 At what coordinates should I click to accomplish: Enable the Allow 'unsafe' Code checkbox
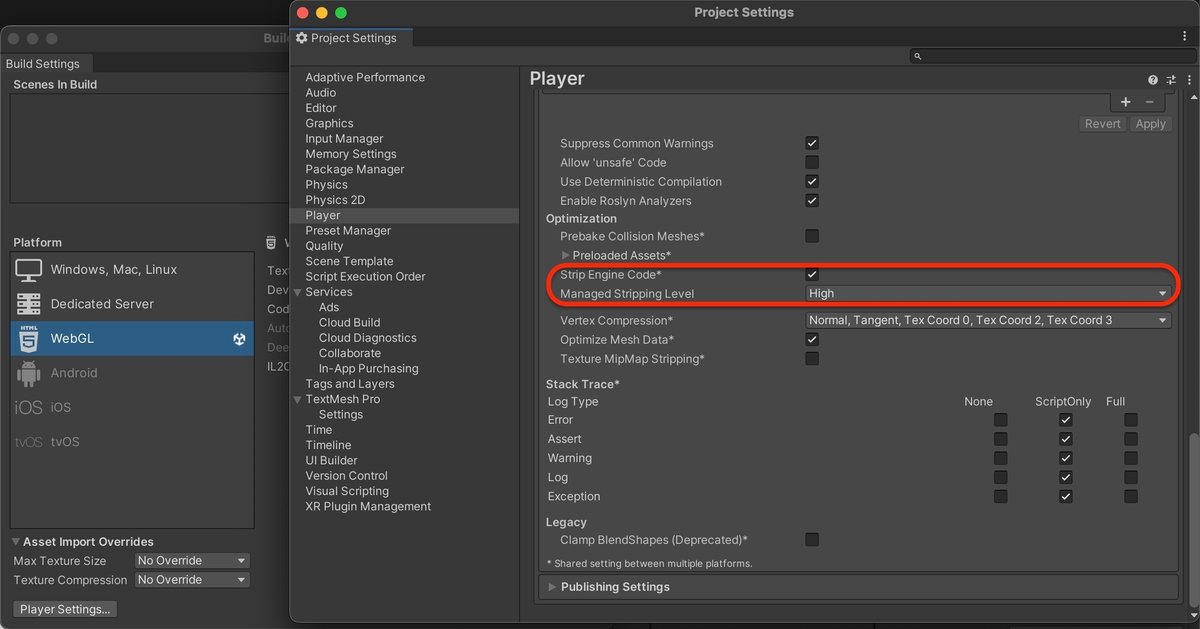(812, 162)
